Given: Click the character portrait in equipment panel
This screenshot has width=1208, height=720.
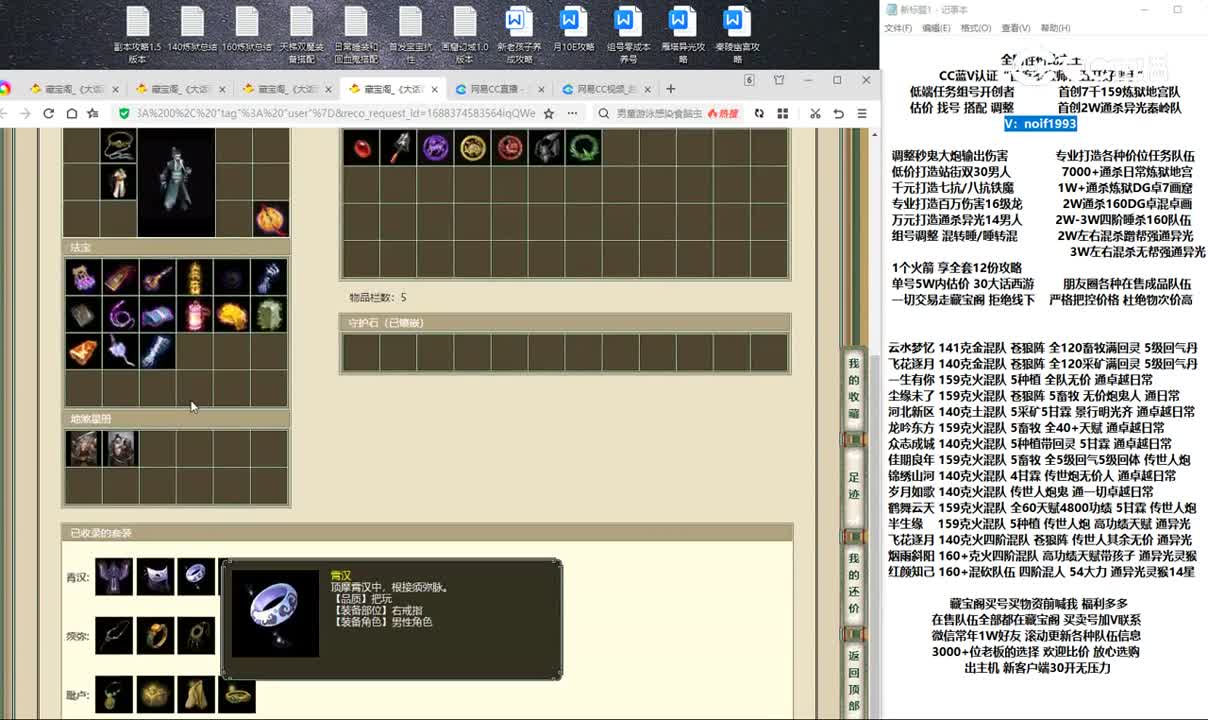Looking at the screenshot, I should [x=176, y=182].
